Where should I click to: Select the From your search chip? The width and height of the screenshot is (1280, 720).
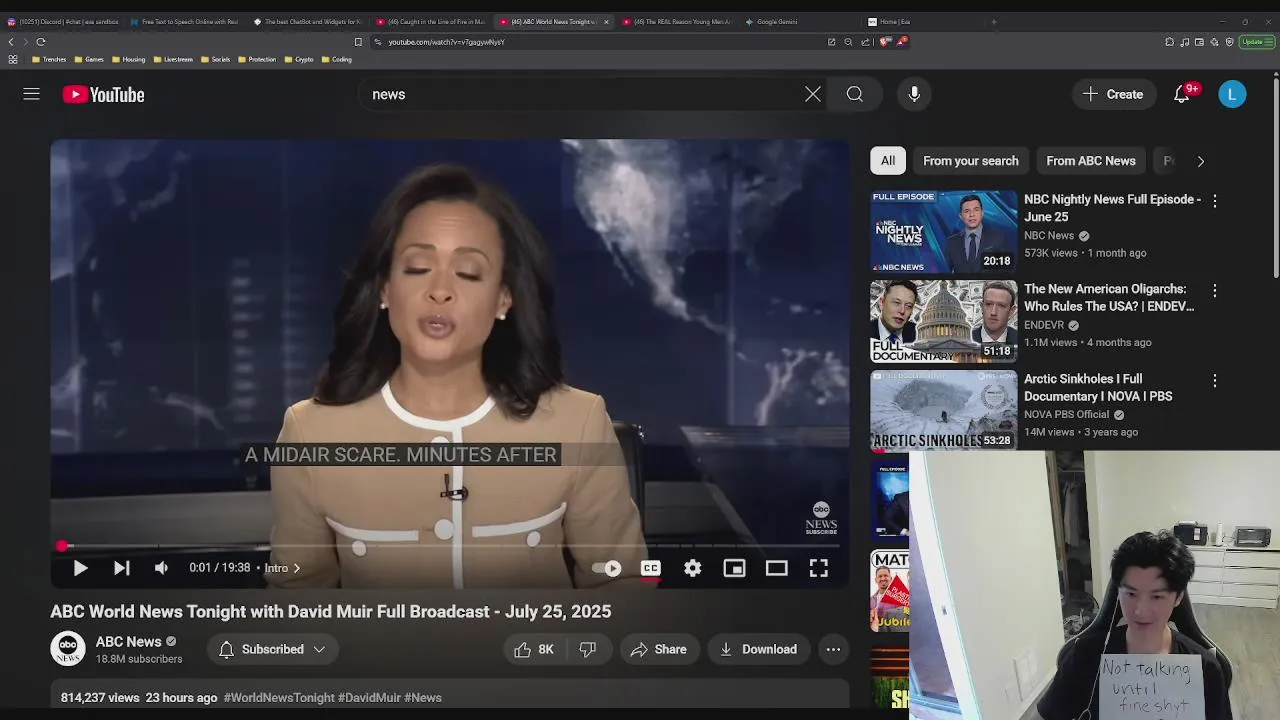(x=970, y=161)
